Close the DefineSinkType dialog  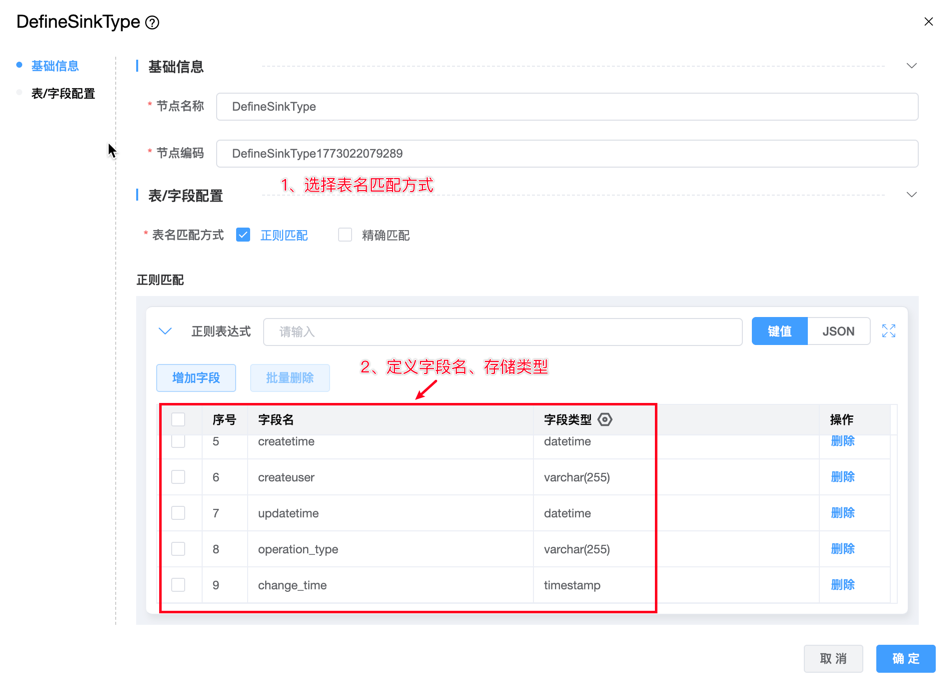point(928,22)
